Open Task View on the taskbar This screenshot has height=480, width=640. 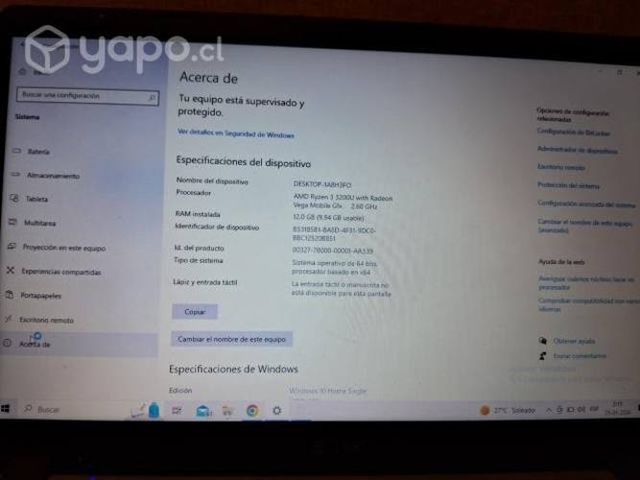tap(177, 411)
